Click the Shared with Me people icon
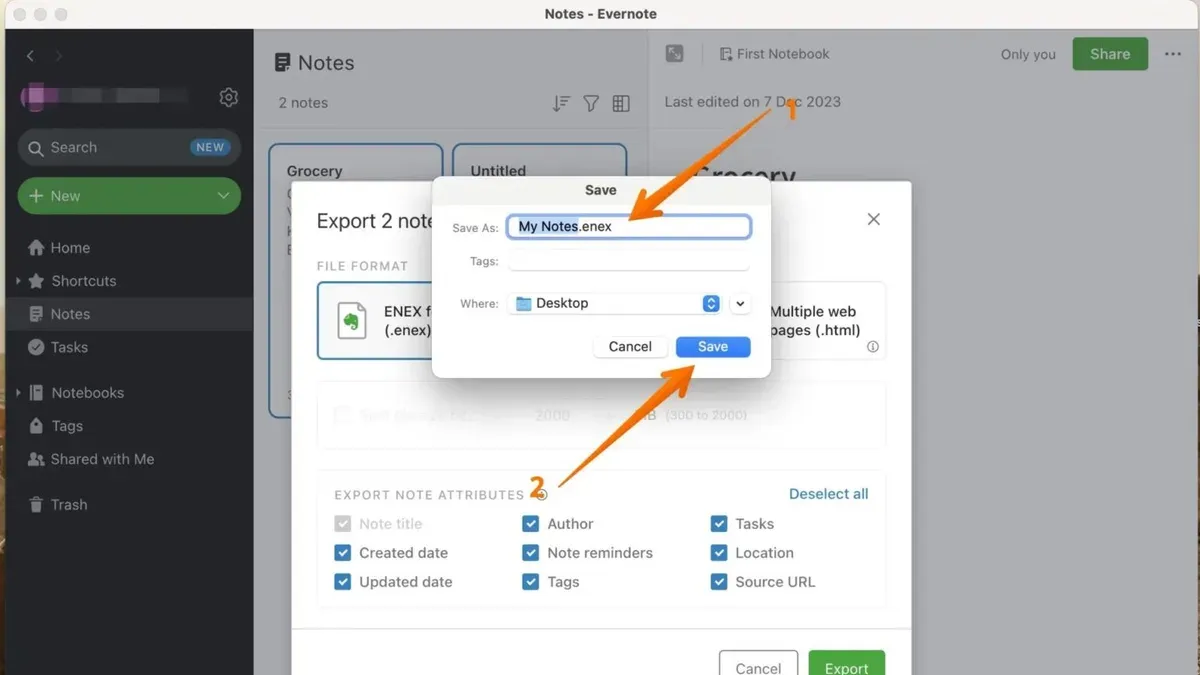The image size is (1200, 675). 36,459
